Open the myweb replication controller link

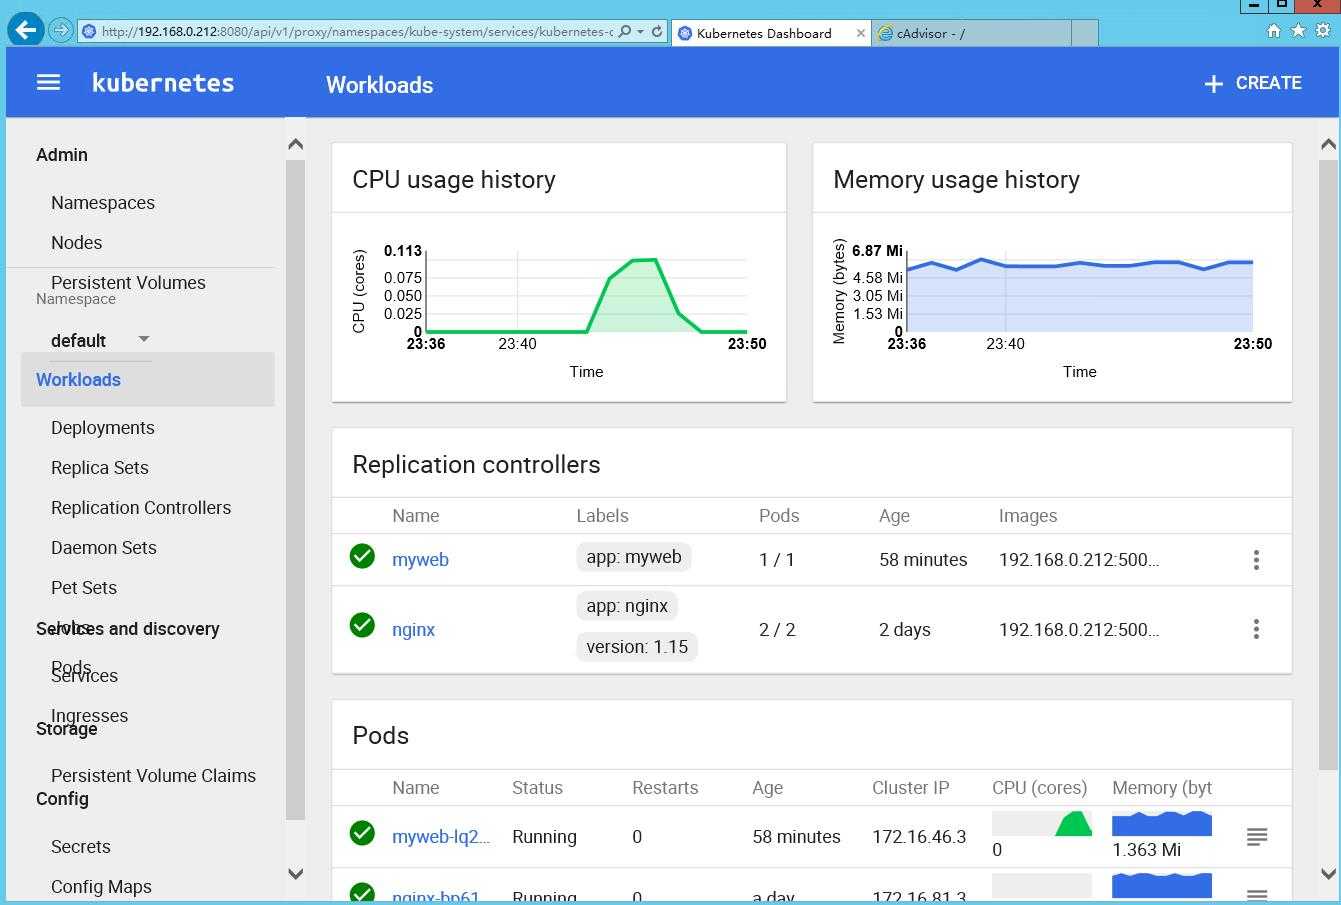coord(420,560)
